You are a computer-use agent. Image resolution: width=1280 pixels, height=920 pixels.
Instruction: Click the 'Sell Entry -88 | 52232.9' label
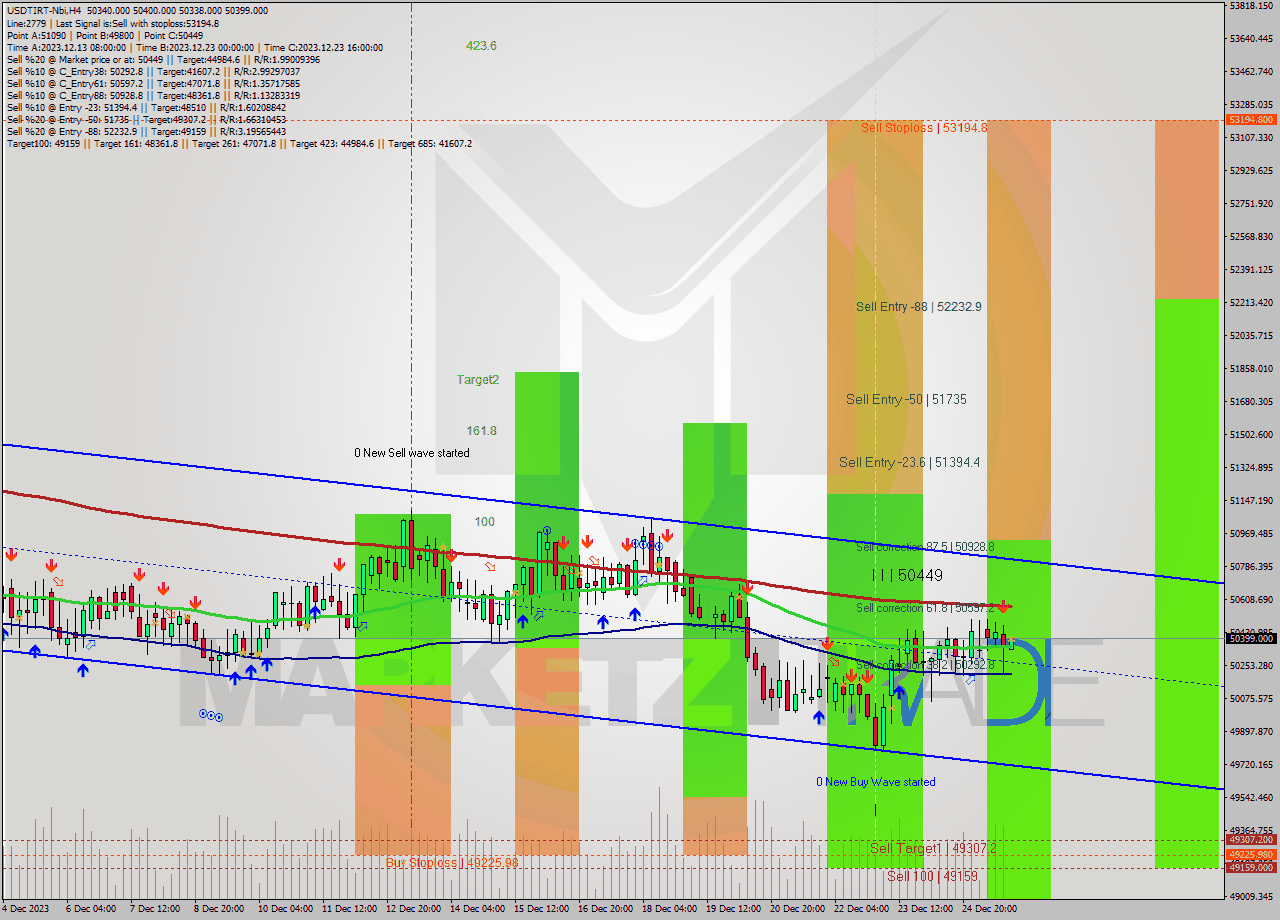(919, 307)
